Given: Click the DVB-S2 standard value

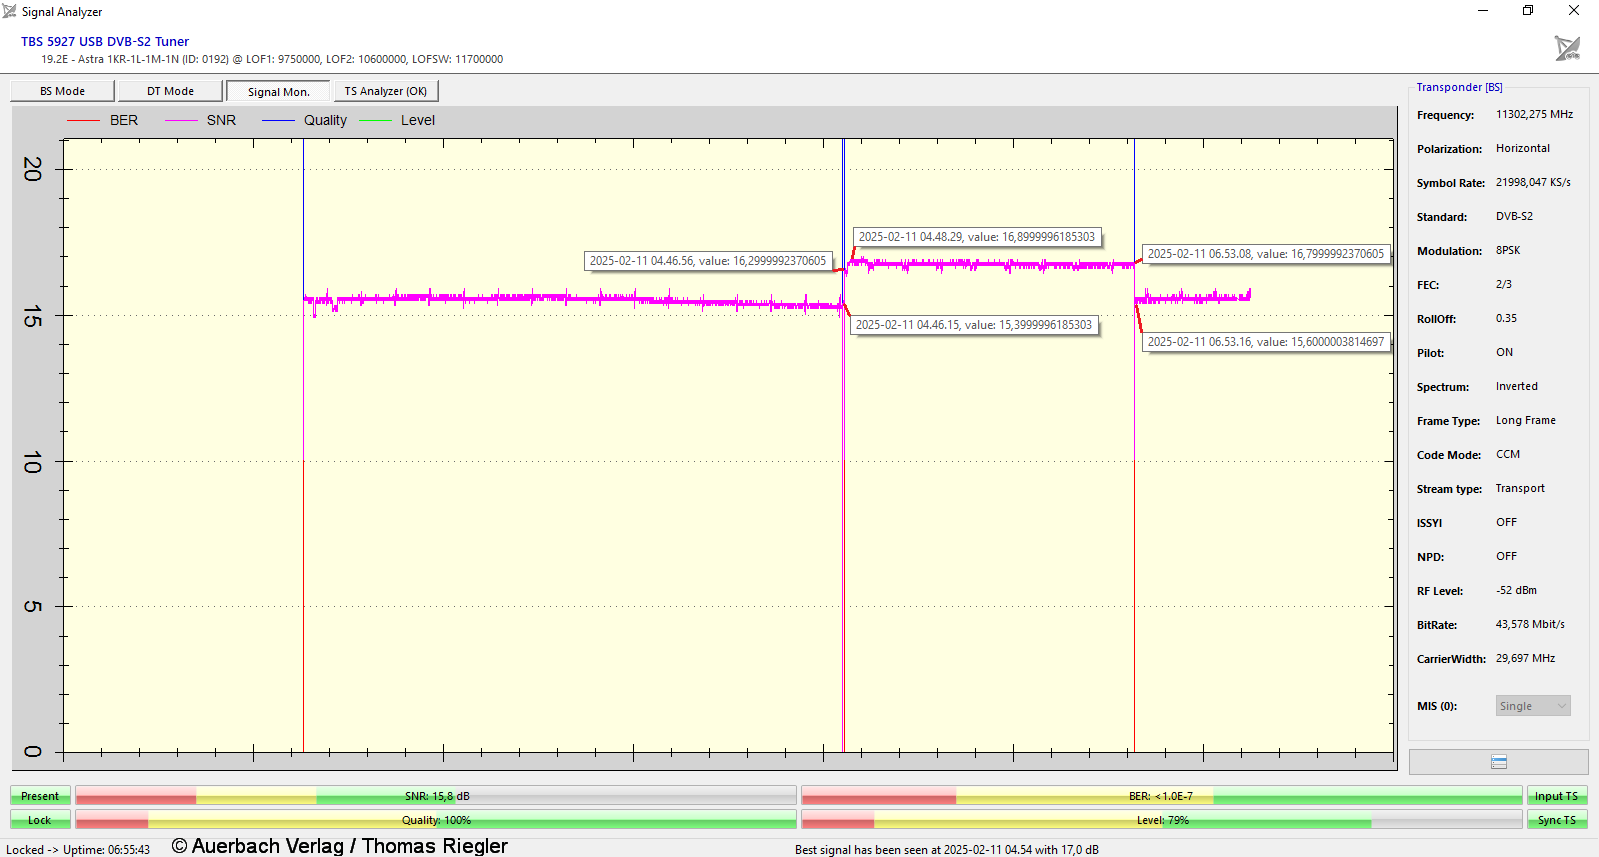Looking at the screenshot, I should click(1514, 216).
